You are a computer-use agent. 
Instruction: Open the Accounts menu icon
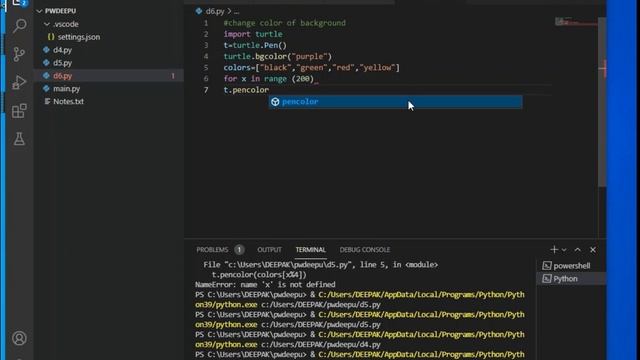pos(19,338)
